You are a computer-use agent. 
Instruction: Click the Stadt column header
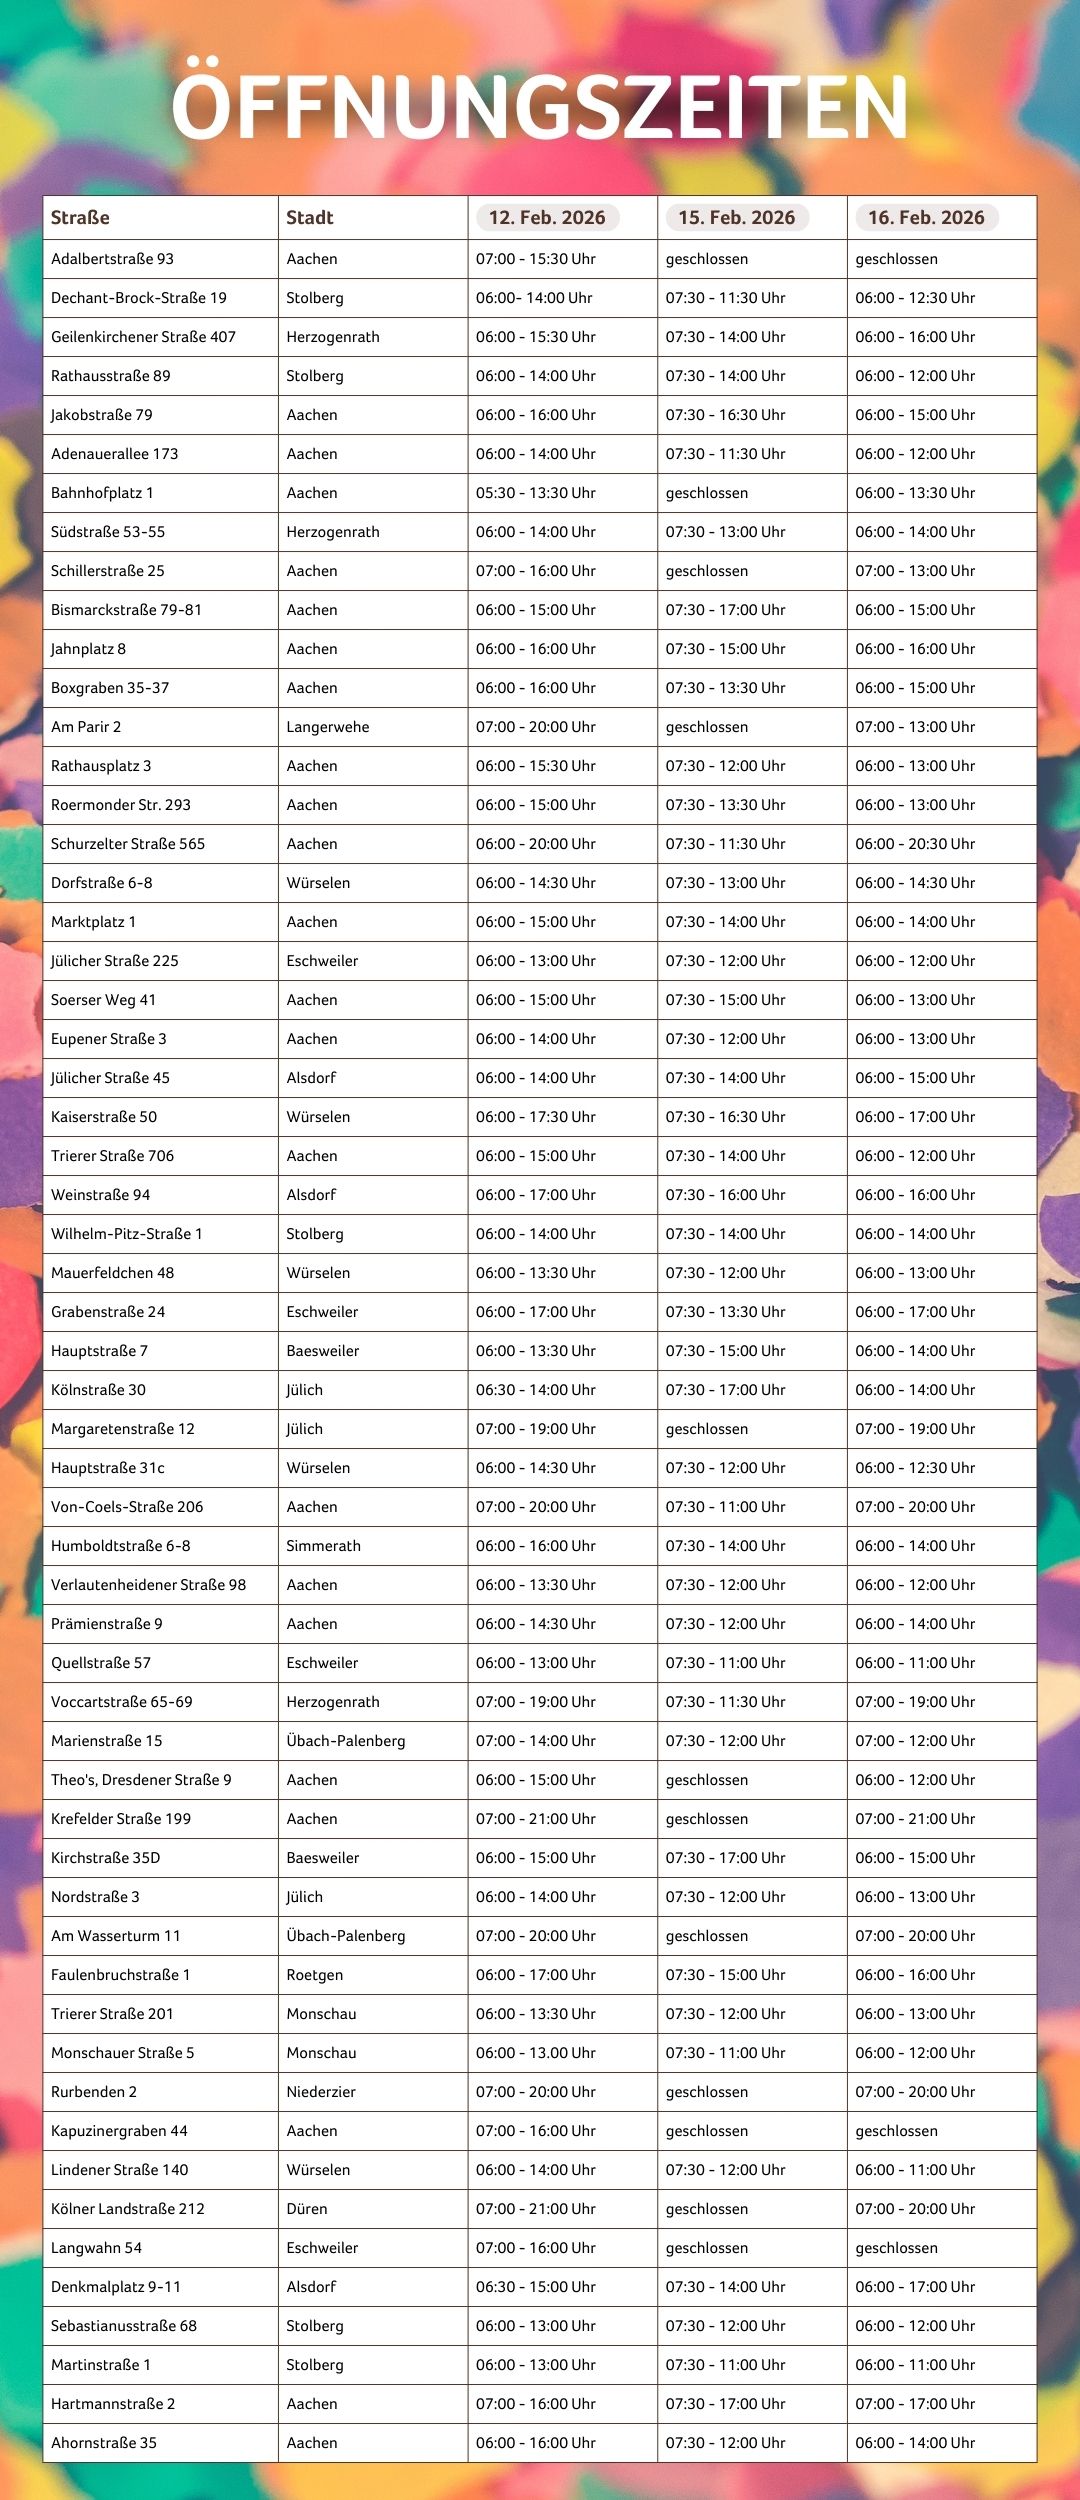pyautogui.click(x=310, y=217)
